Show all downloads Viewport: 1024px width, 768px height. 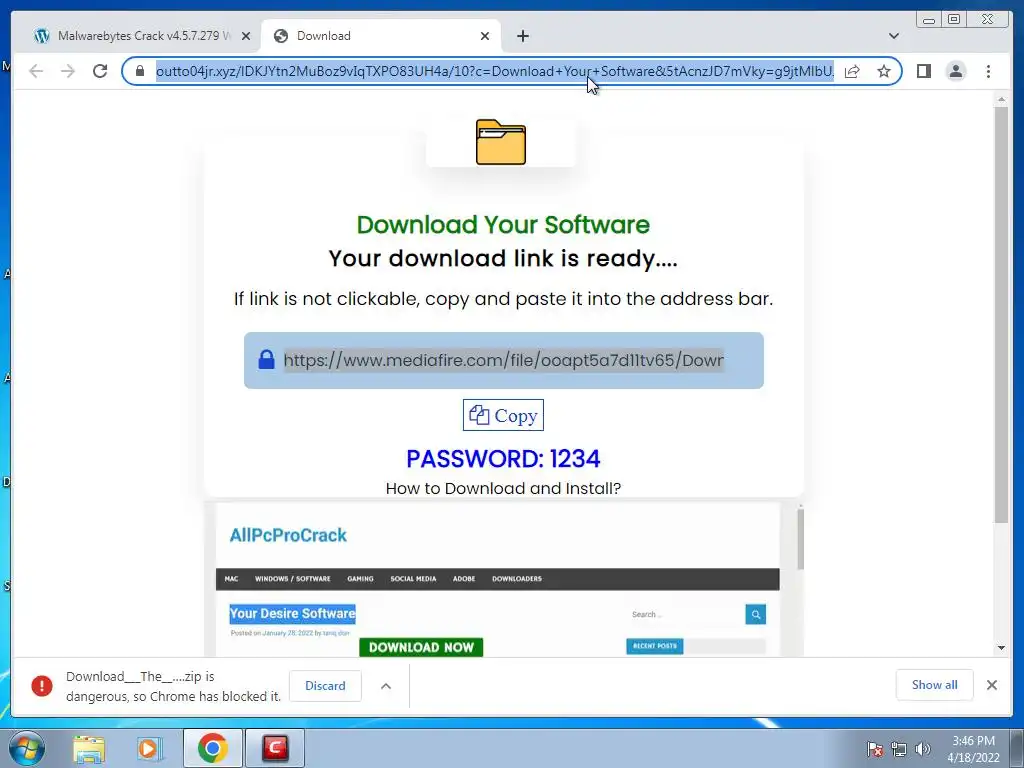pos(935,685)
